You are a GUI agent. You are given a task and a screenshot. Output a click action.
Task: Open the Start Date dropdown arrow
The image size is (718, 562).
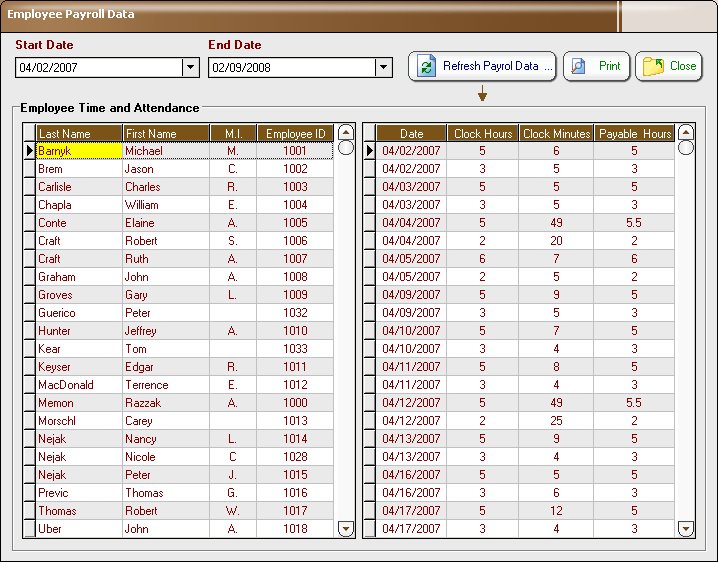tap(190, 68)
